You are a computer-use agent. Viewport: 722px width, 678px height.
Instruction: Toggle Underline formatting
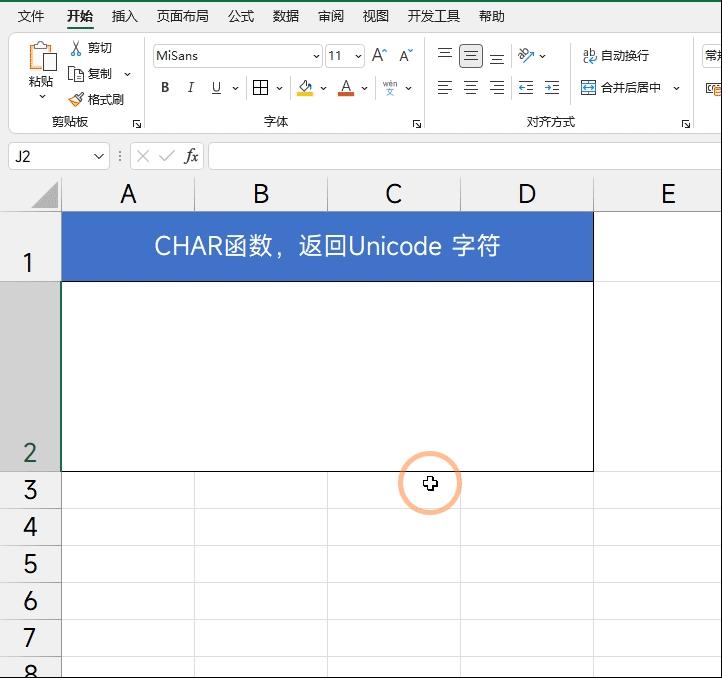tap(216, 88)
